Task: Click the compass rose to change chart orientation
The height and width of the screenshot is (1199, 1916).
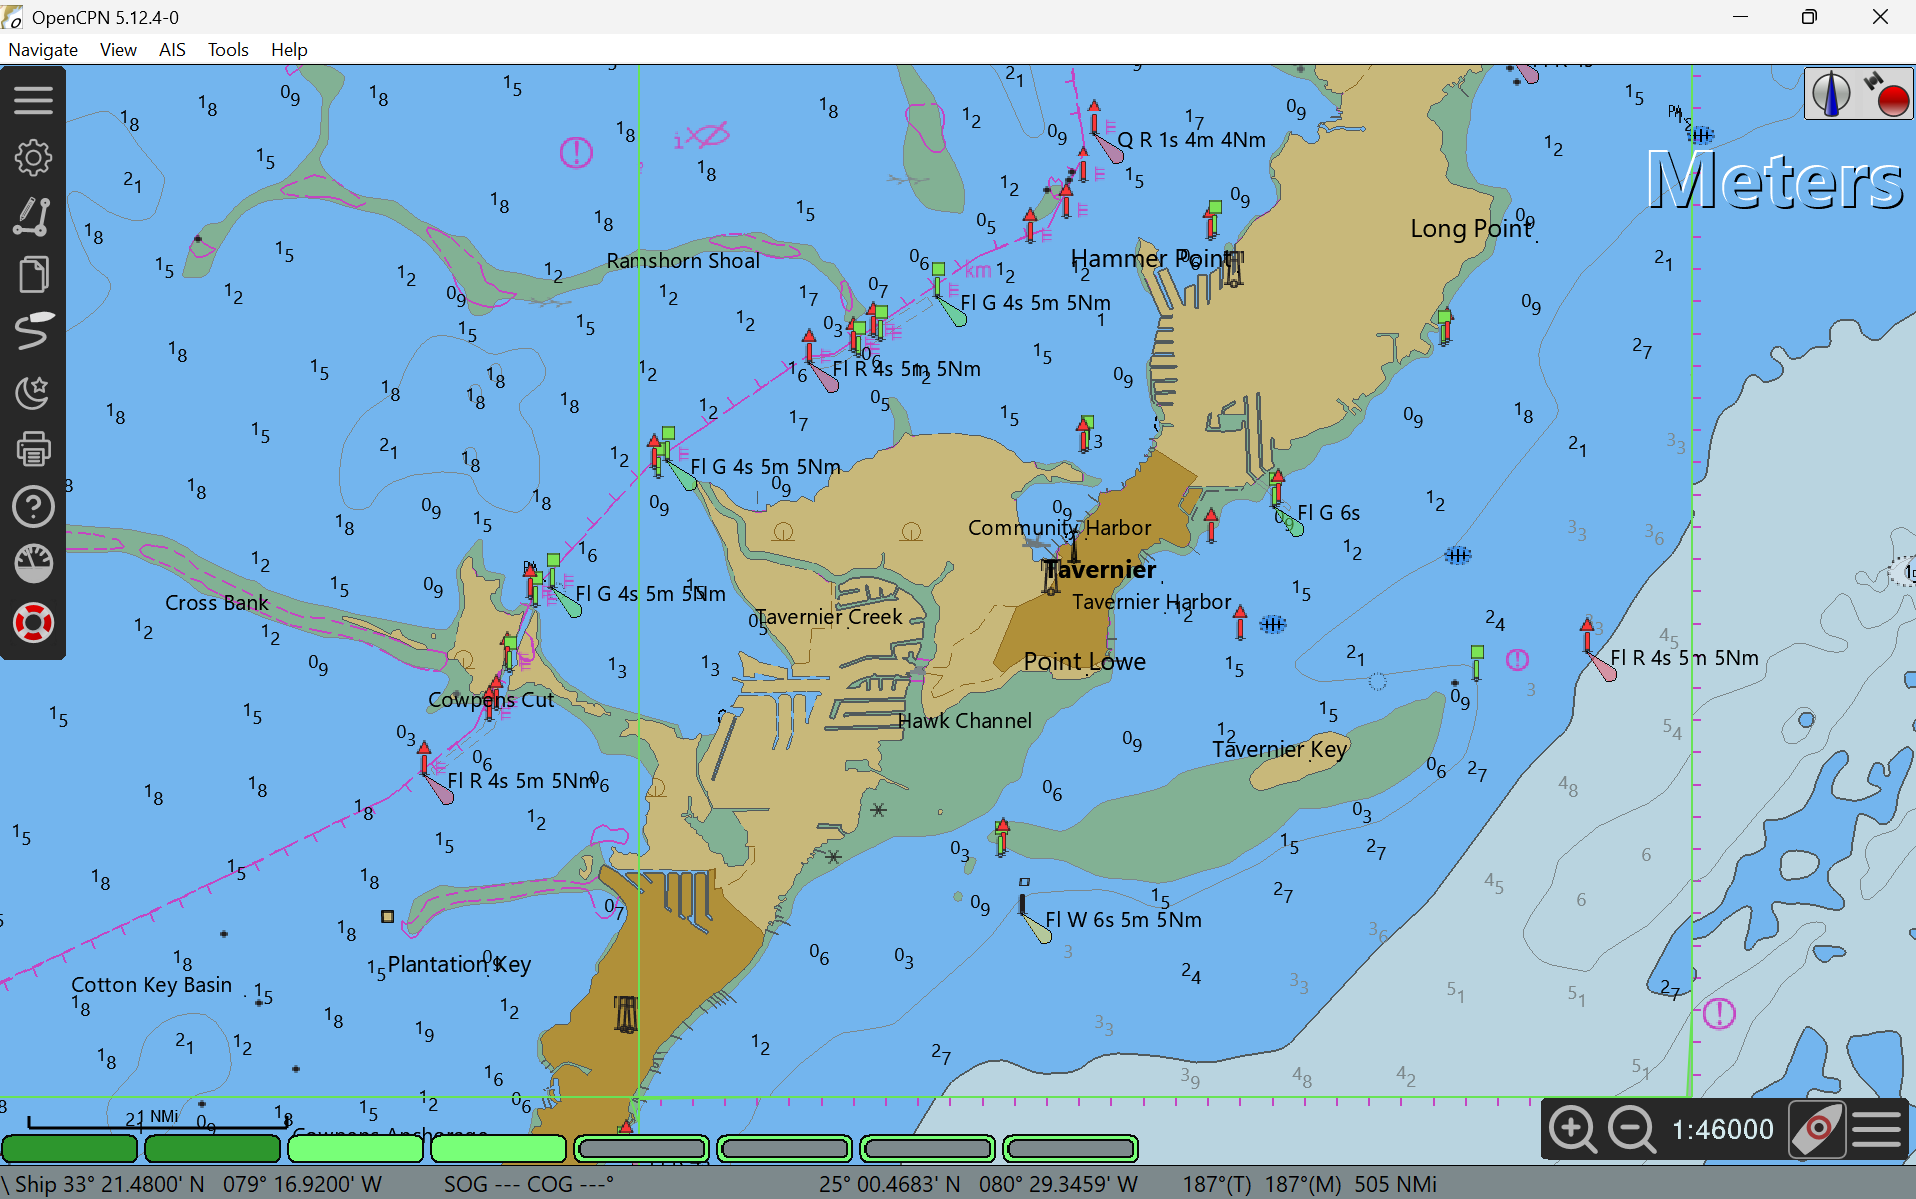Action: pos(1832,93)
